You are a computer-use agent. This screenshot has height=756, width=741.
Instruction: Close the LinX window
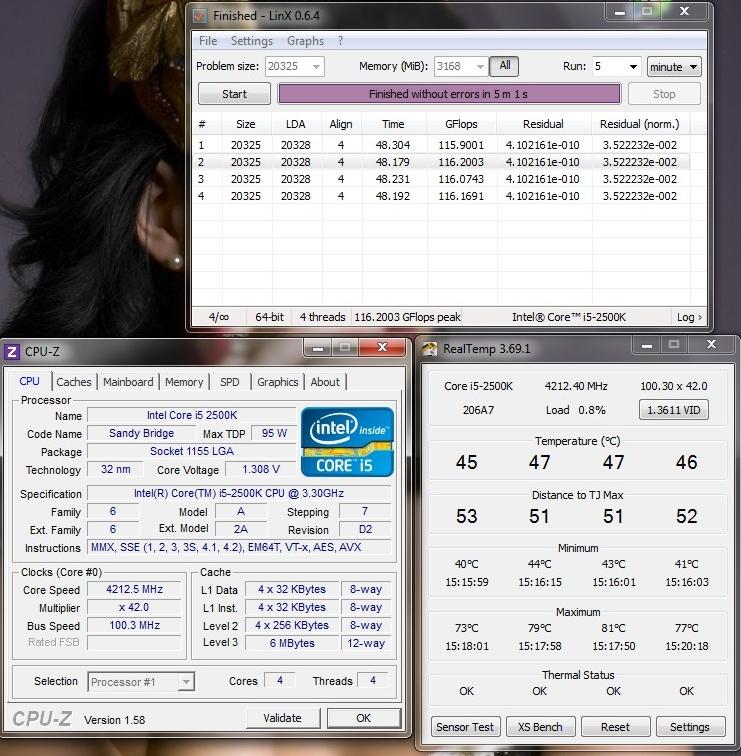click(685, 12)
